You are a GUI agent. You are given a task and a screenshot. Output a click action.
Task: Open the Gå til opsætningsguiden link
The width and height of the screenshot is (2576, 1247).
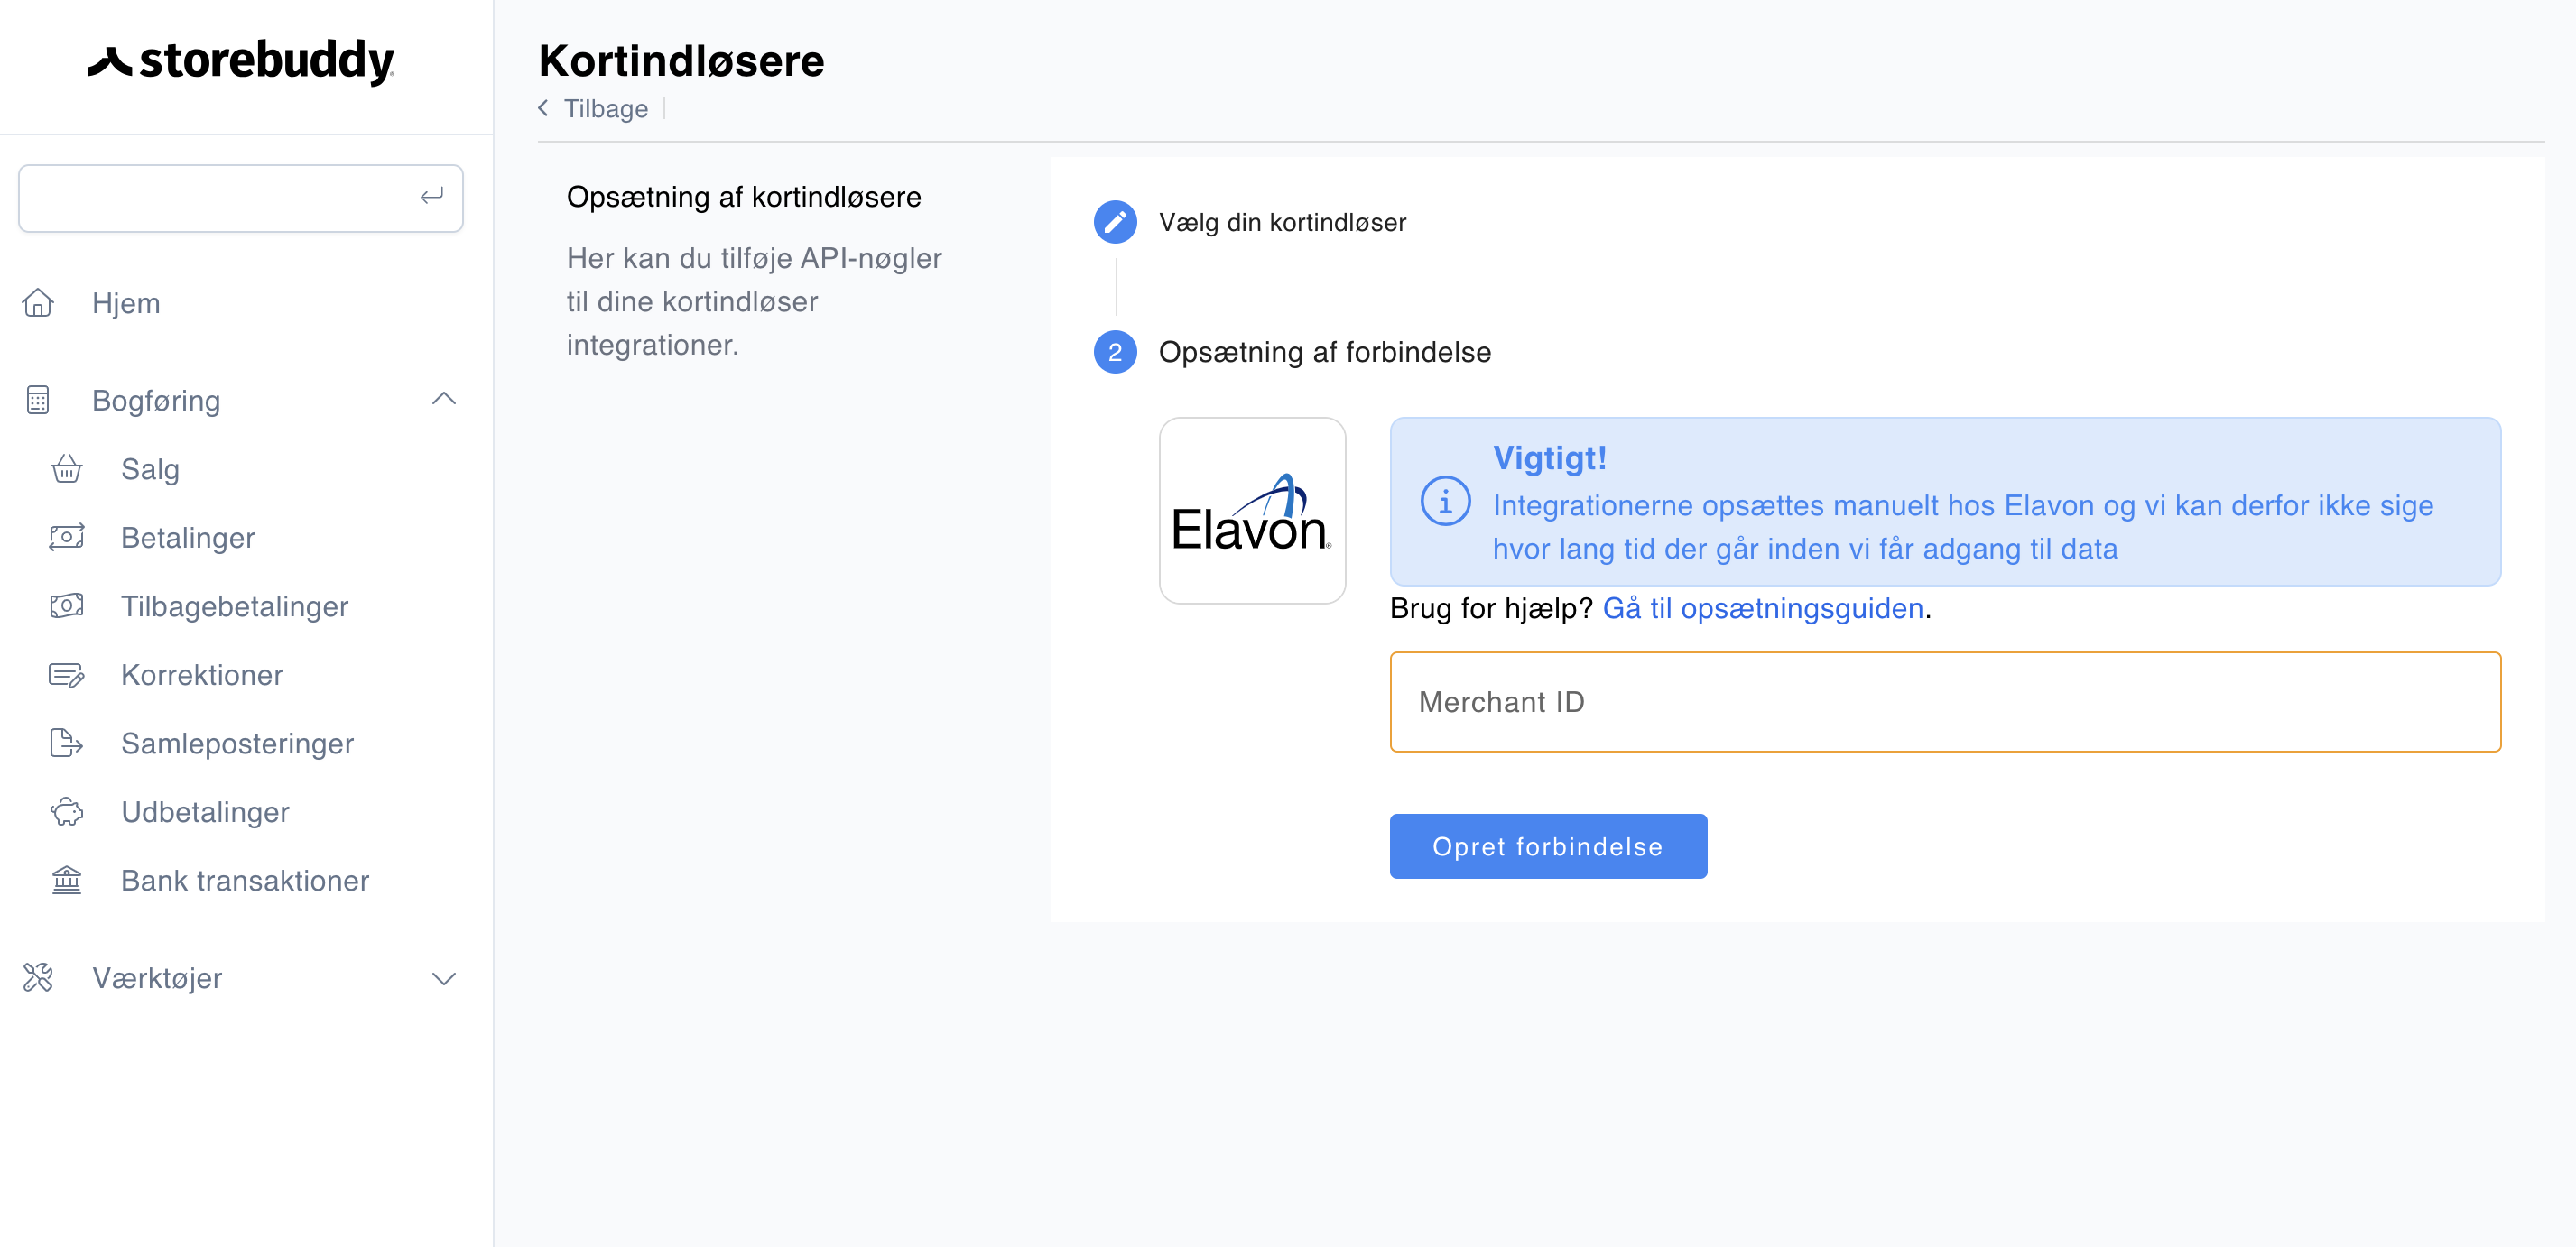click(x=1763, y=608)
